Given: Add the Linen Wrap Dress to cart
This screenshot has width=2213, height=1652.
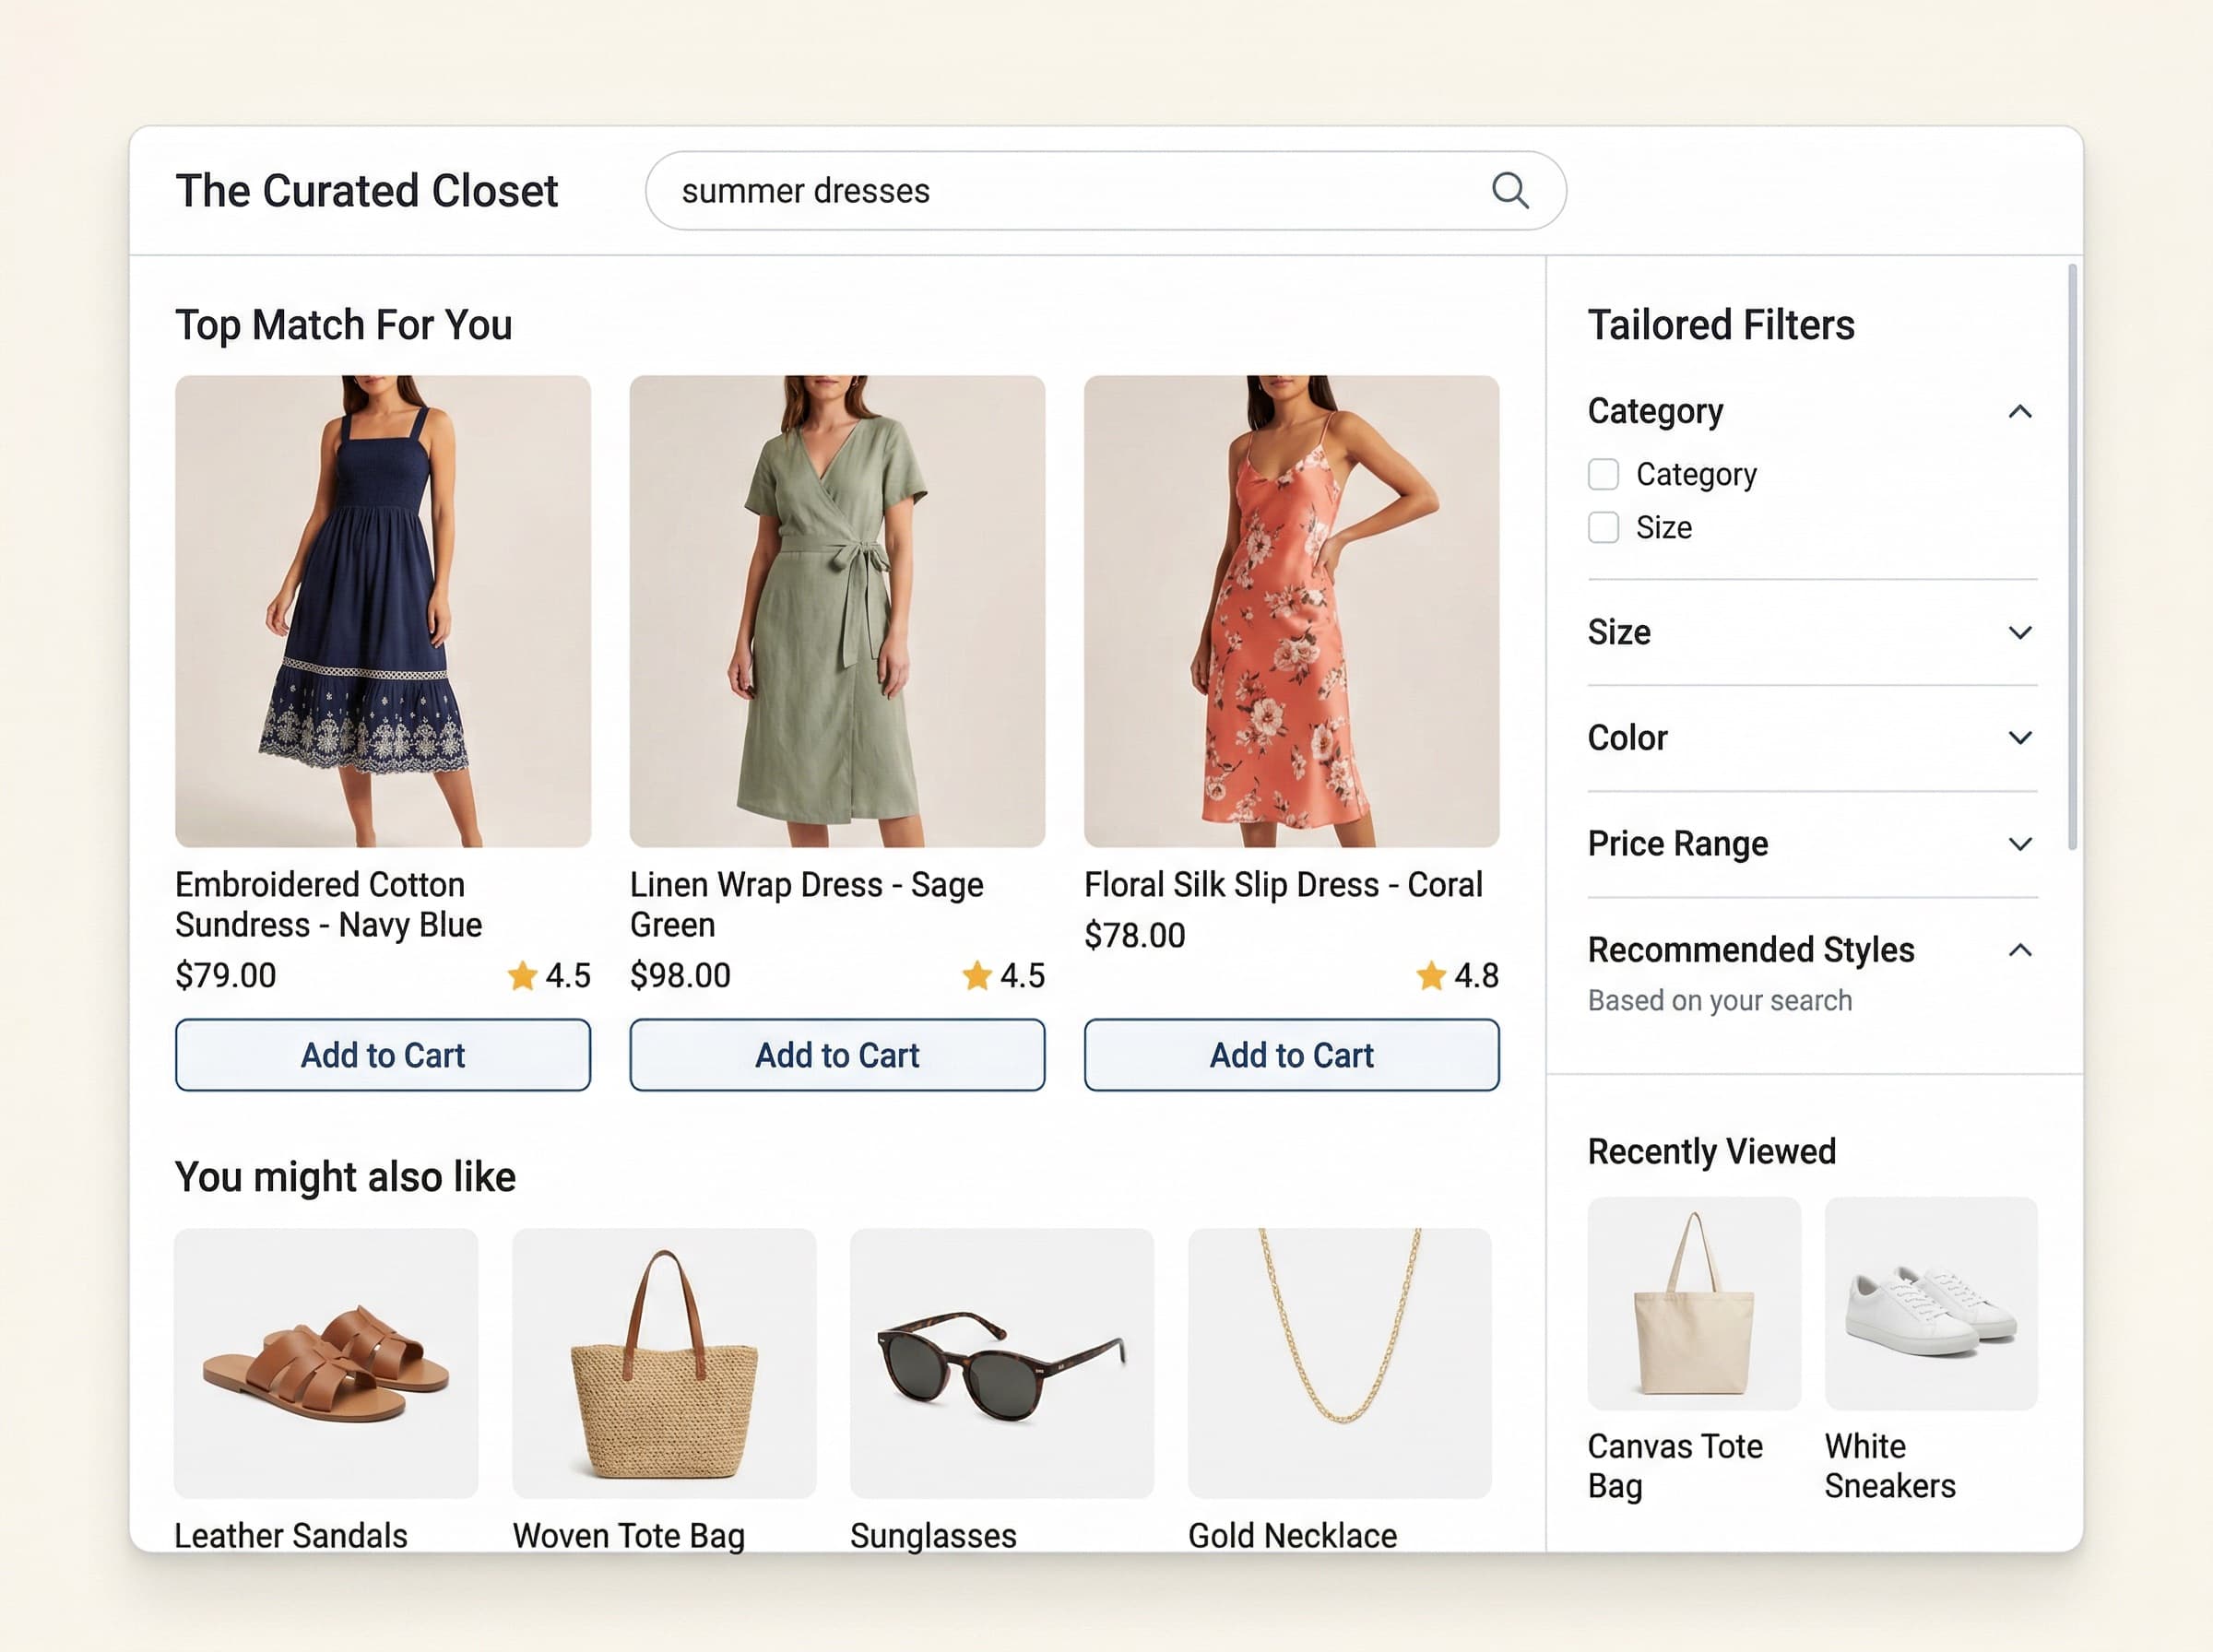Looking at the screenshot, I should [837, 1055].
